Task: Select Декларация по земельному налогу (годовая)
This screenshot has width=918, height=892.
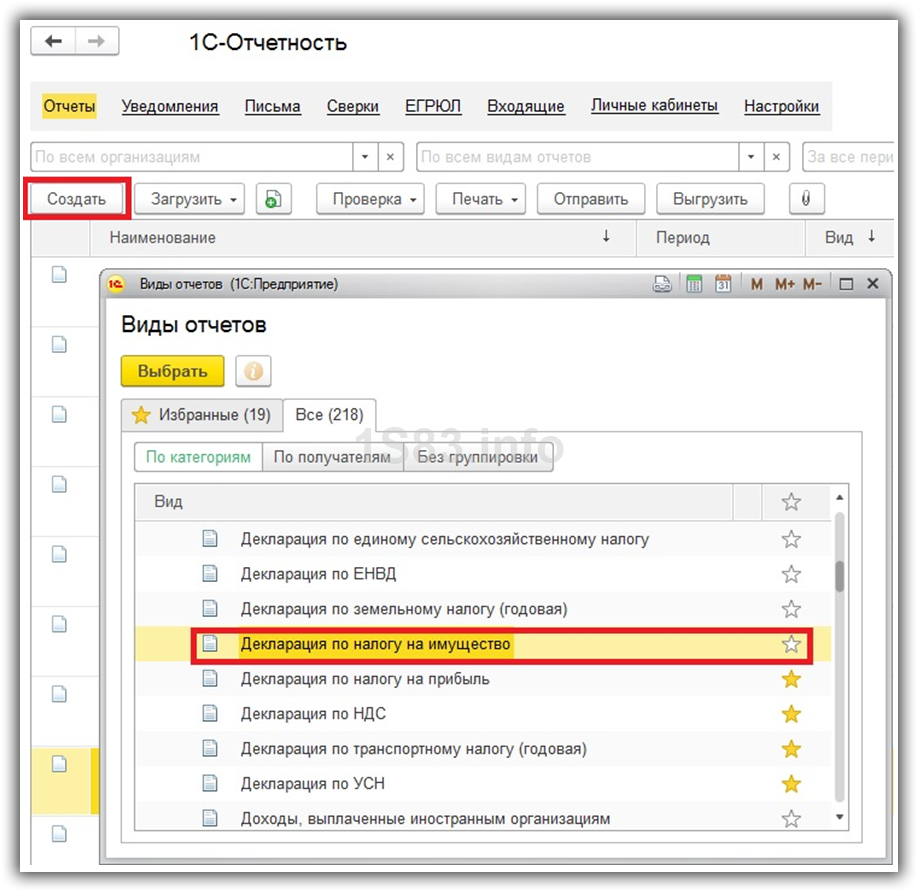Action: click(x=483, y=609)
